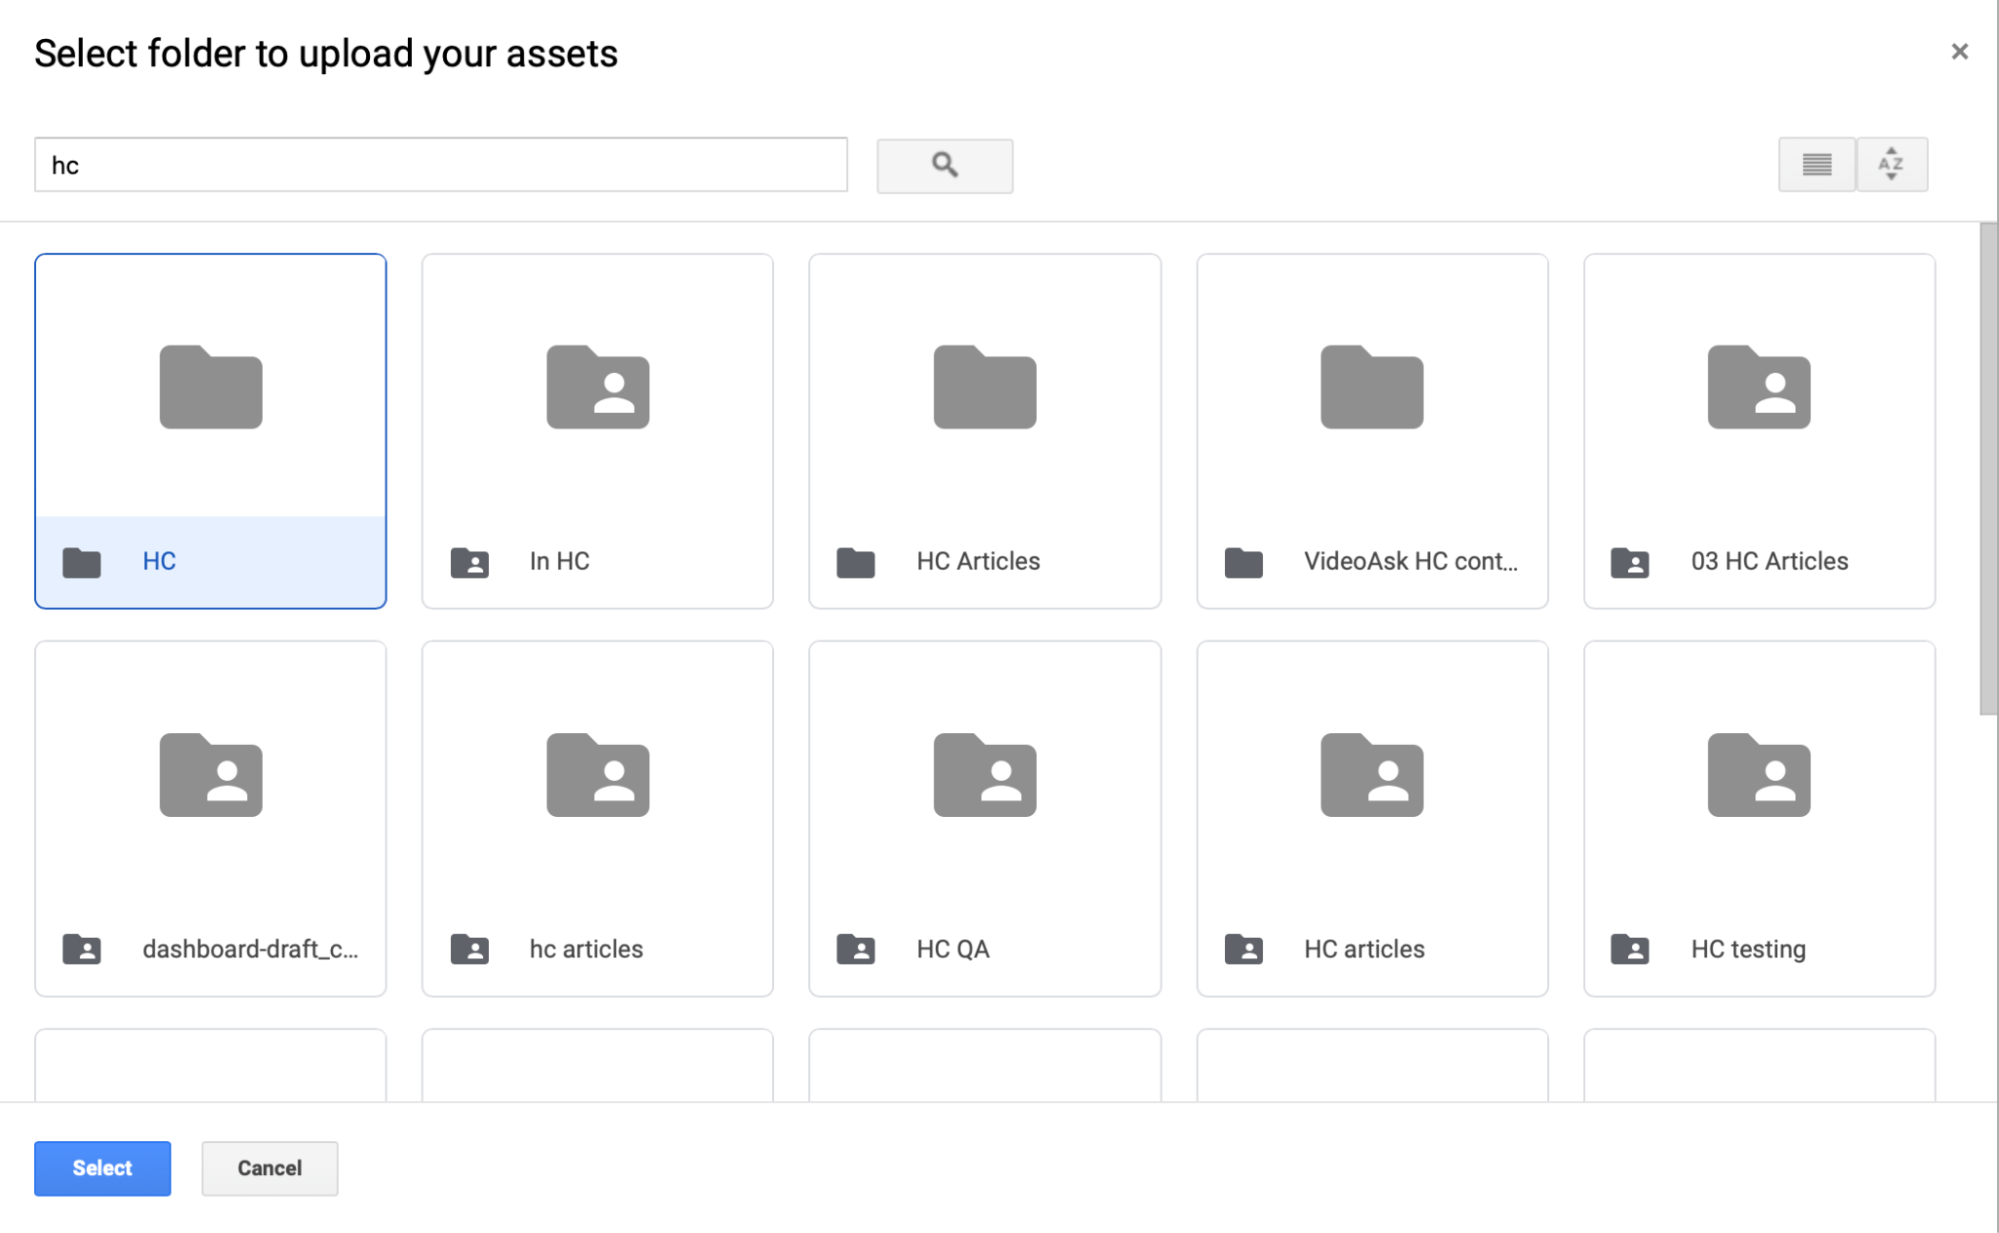Viewport: 1999px width, 1233px height.
Task: Pick the HC QA folder
Action: [x=984, y=818]
